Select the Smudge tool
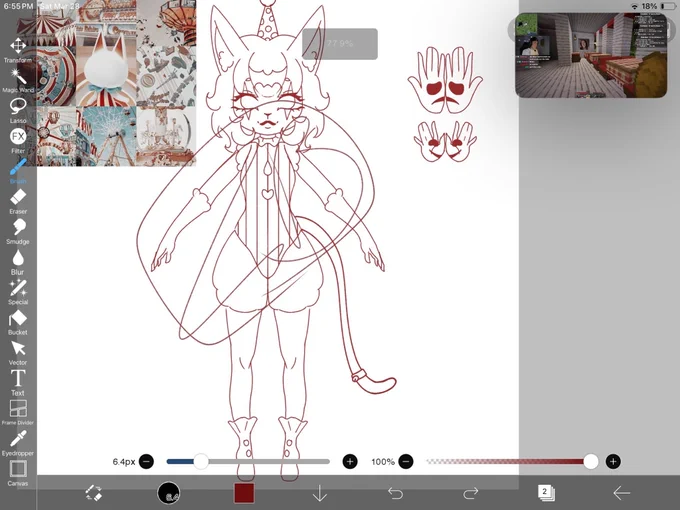The height and width of the screenshot is (510, 680). (x=18, y=232)
